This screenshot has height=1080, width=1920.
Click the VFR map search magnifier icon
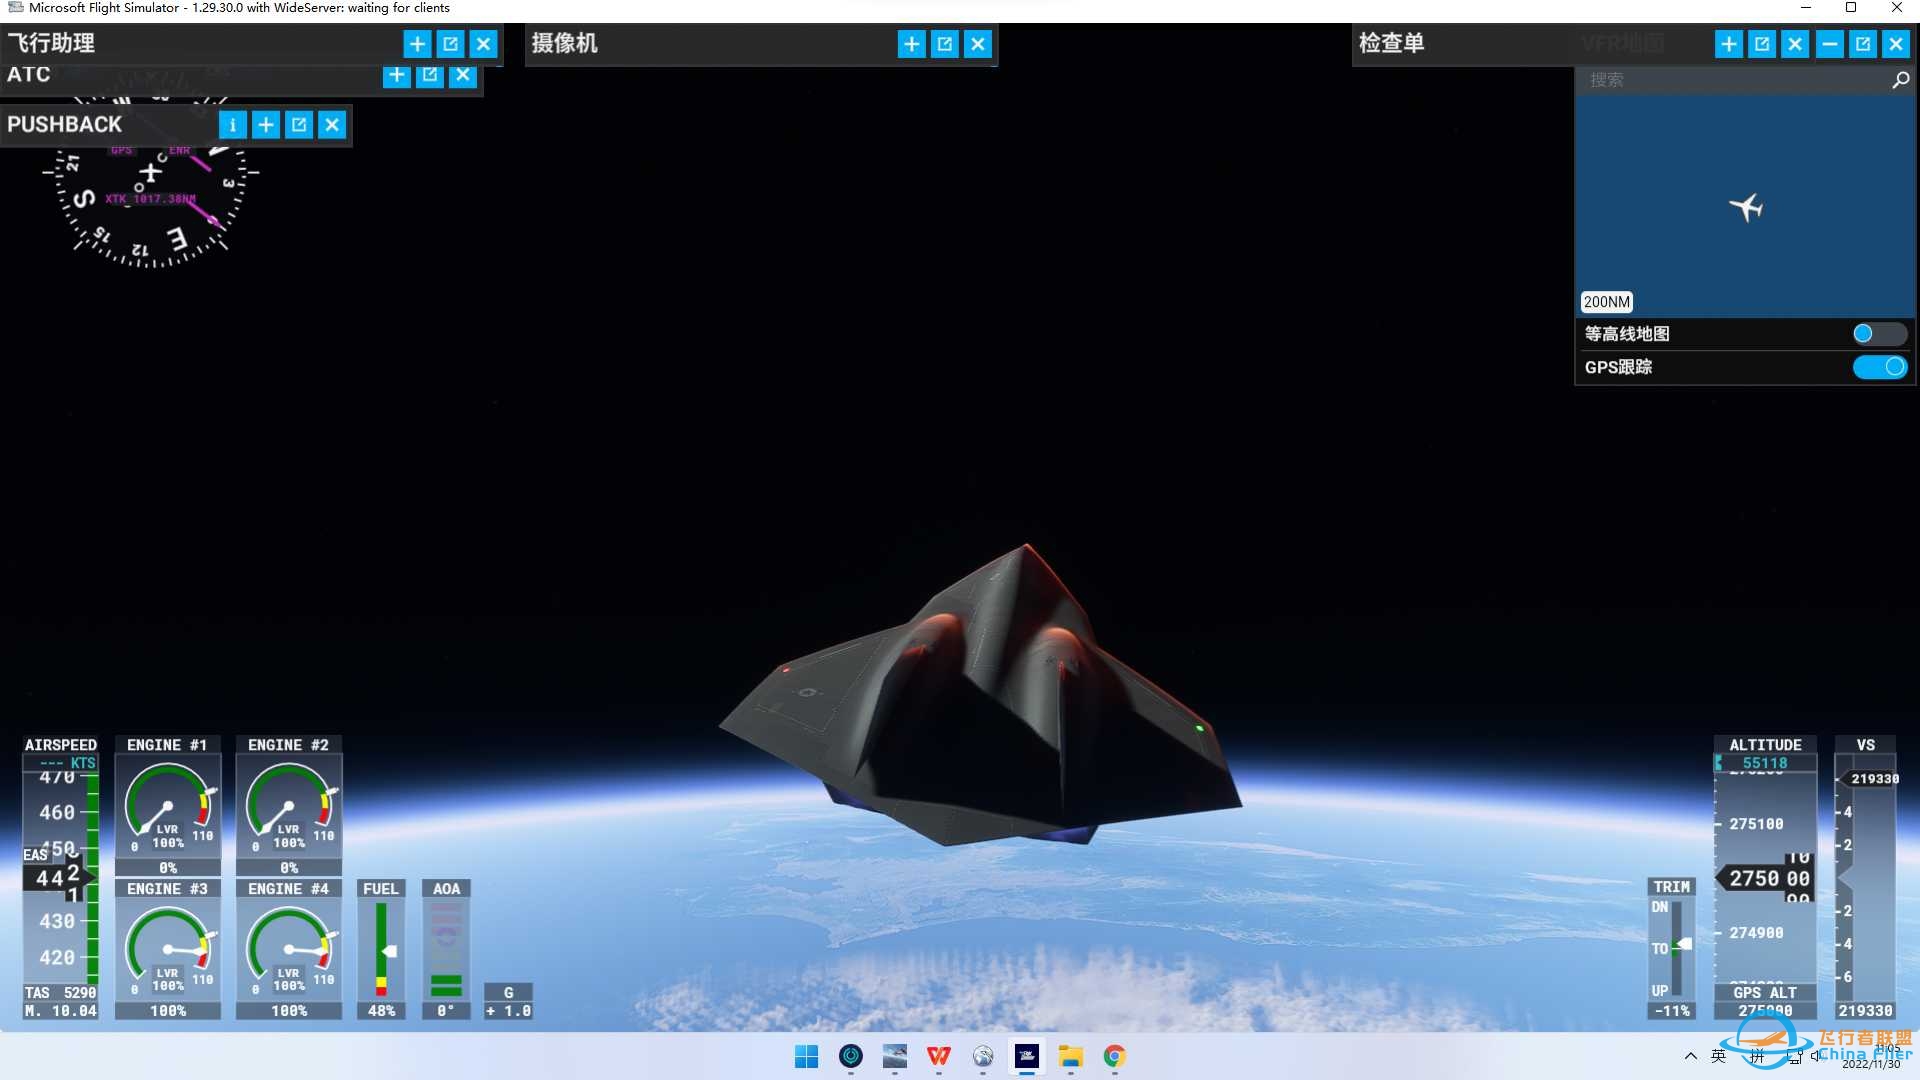[x=1900, y=80]
